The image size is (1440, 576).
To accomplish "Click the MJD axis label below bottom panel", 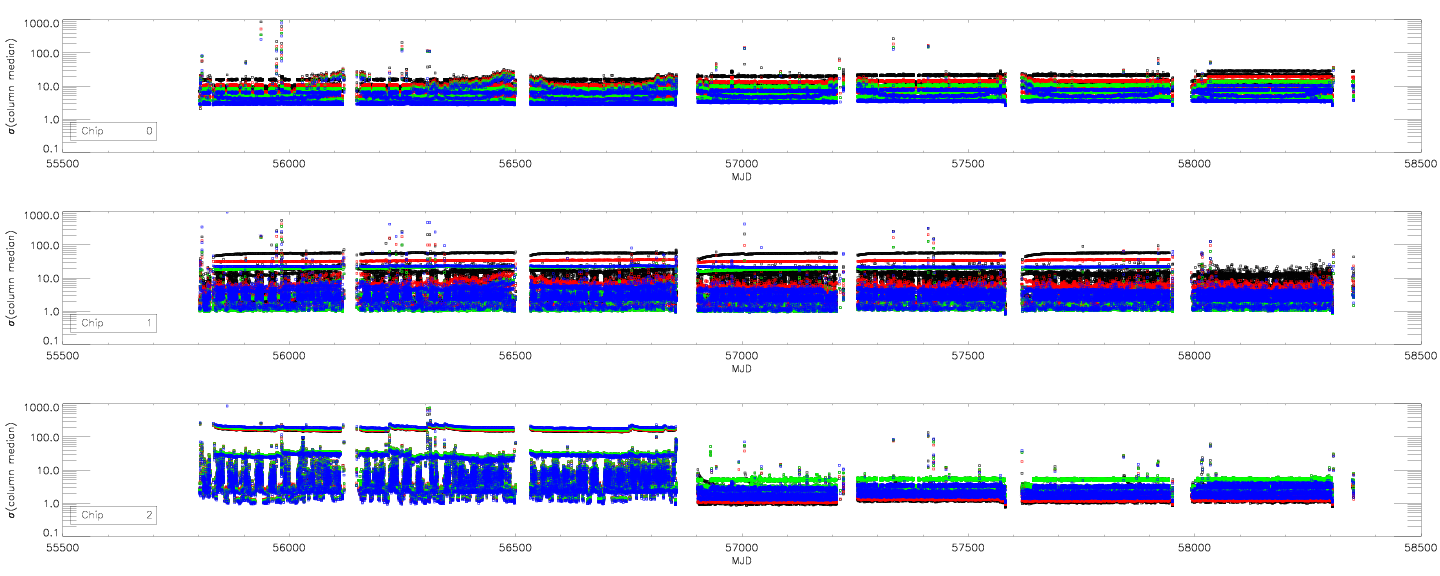I will [741, 562].
